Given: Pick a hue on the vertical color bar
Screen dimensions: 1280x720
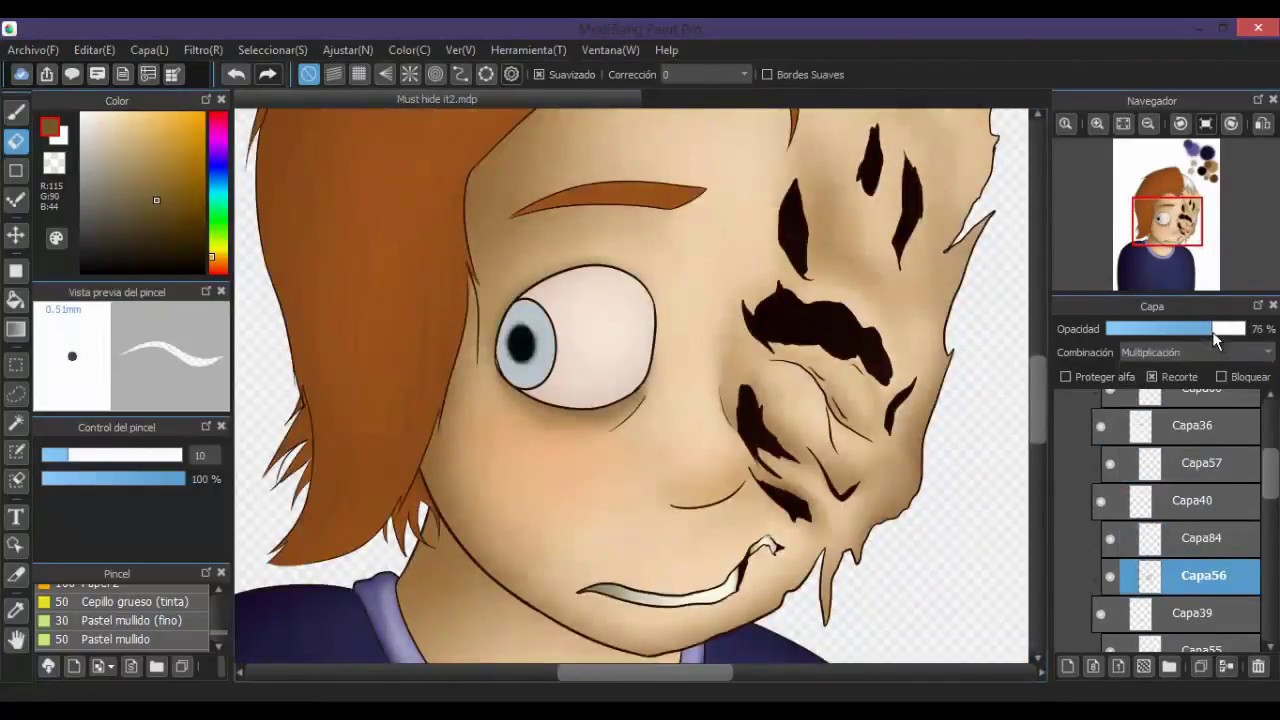Looking at the screenshot, I should [217, 192].
